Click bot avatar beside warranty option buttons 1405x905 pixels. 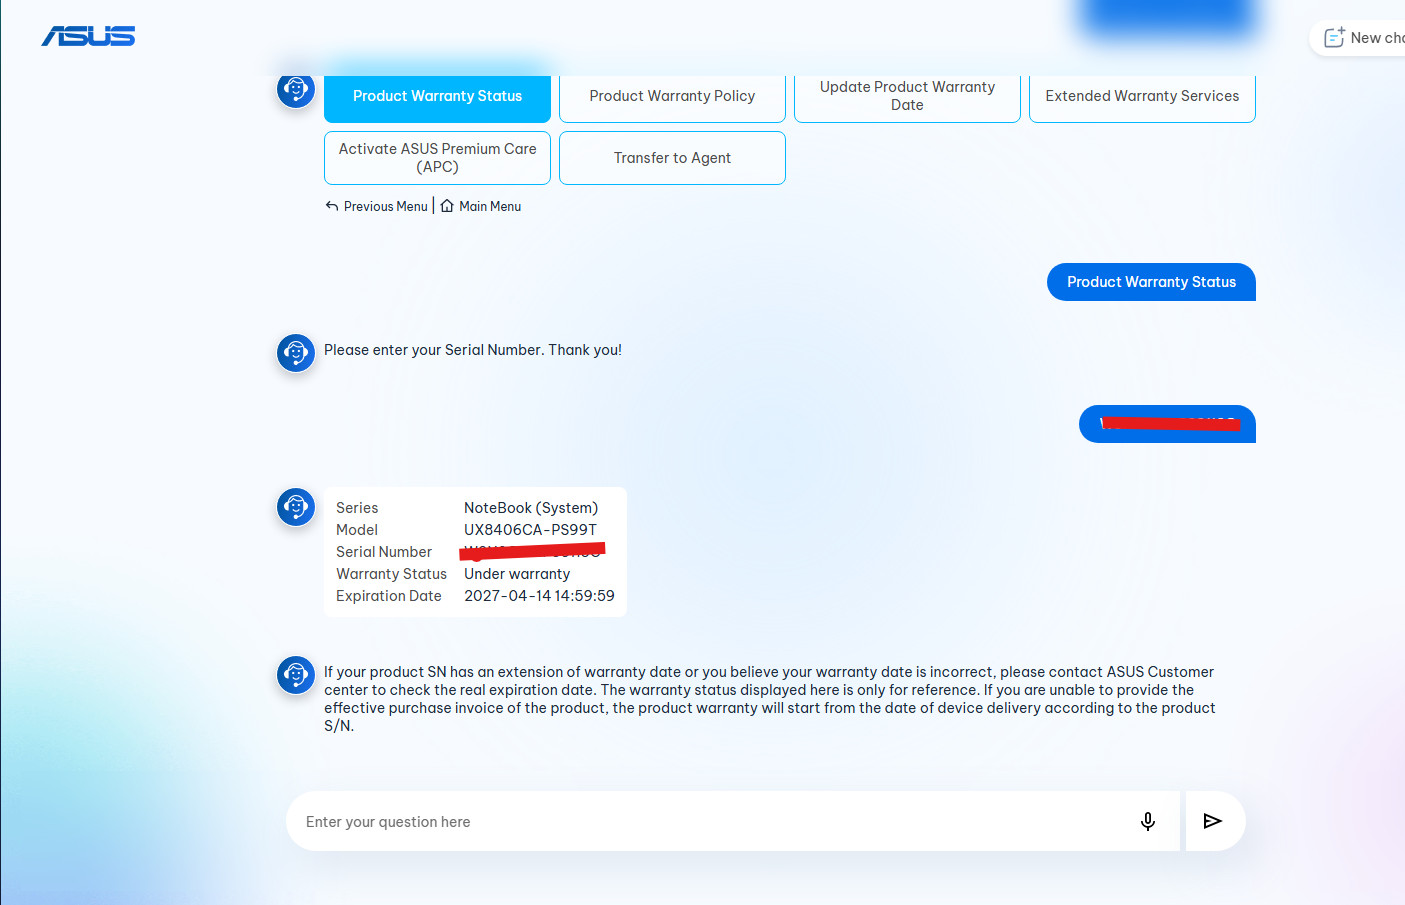pyautogui.click(x=296, y=91)
